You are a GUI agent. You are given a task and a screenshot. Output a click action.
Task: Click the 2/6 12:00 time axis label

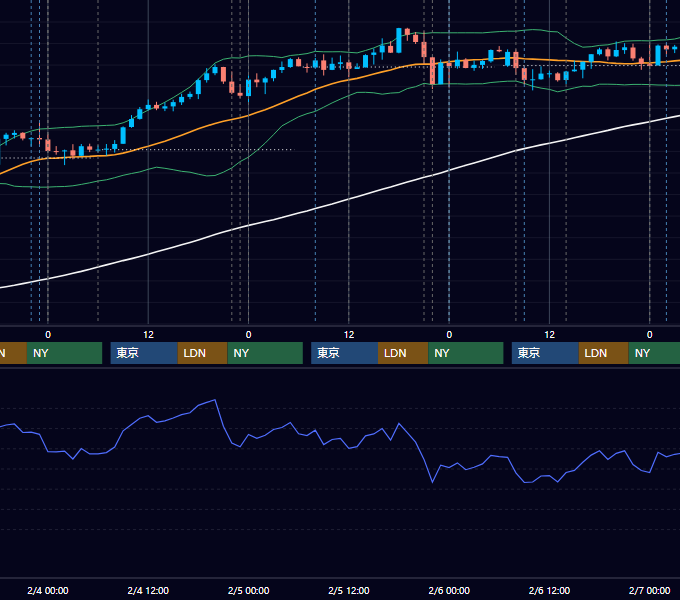tap(549, 590)
